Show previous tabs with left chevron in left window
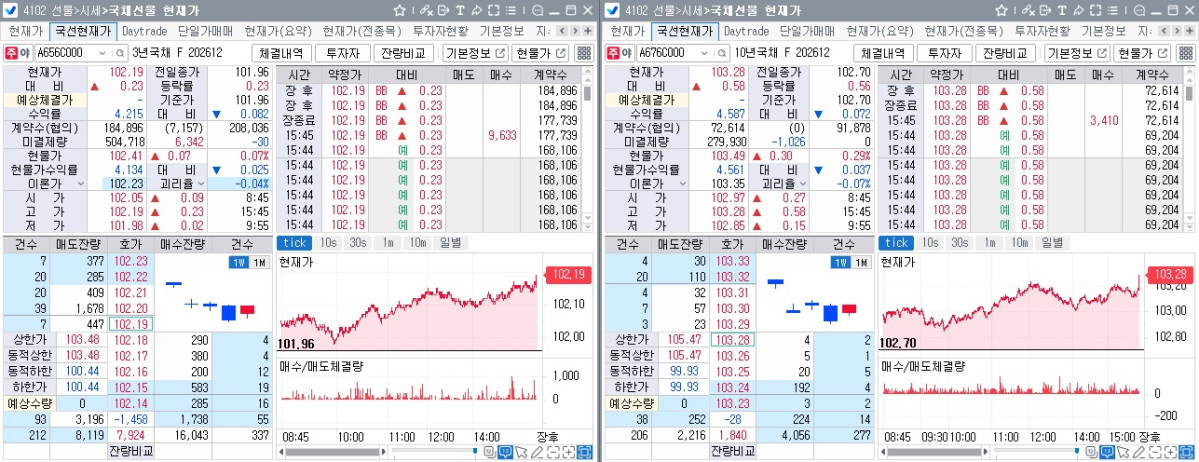The width and height of the screenshot is (1199, 462). coord(562,31)
